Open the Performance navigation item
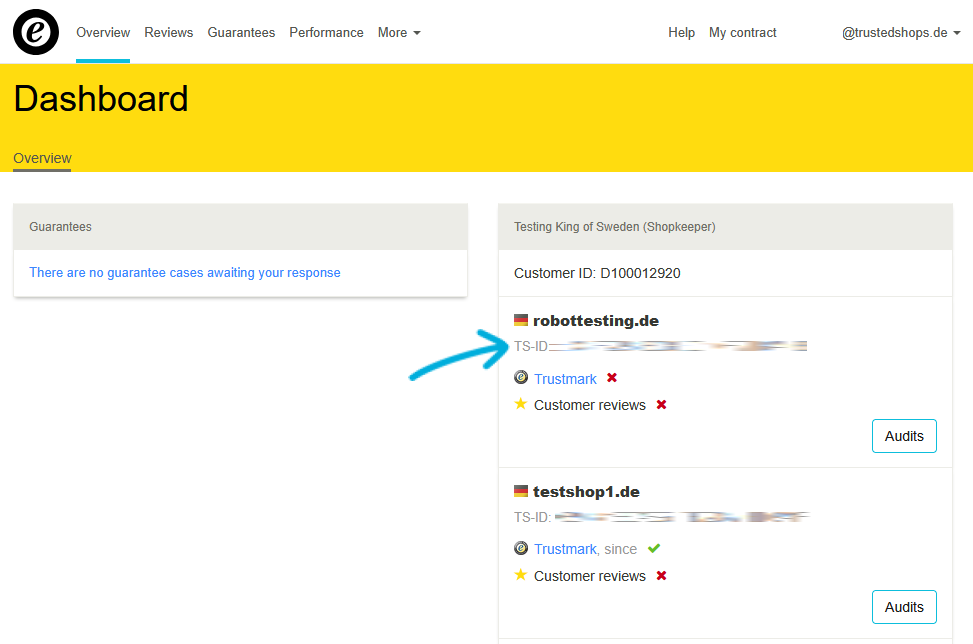This screenshot has width=973, height=644. [x=326, y=33]
